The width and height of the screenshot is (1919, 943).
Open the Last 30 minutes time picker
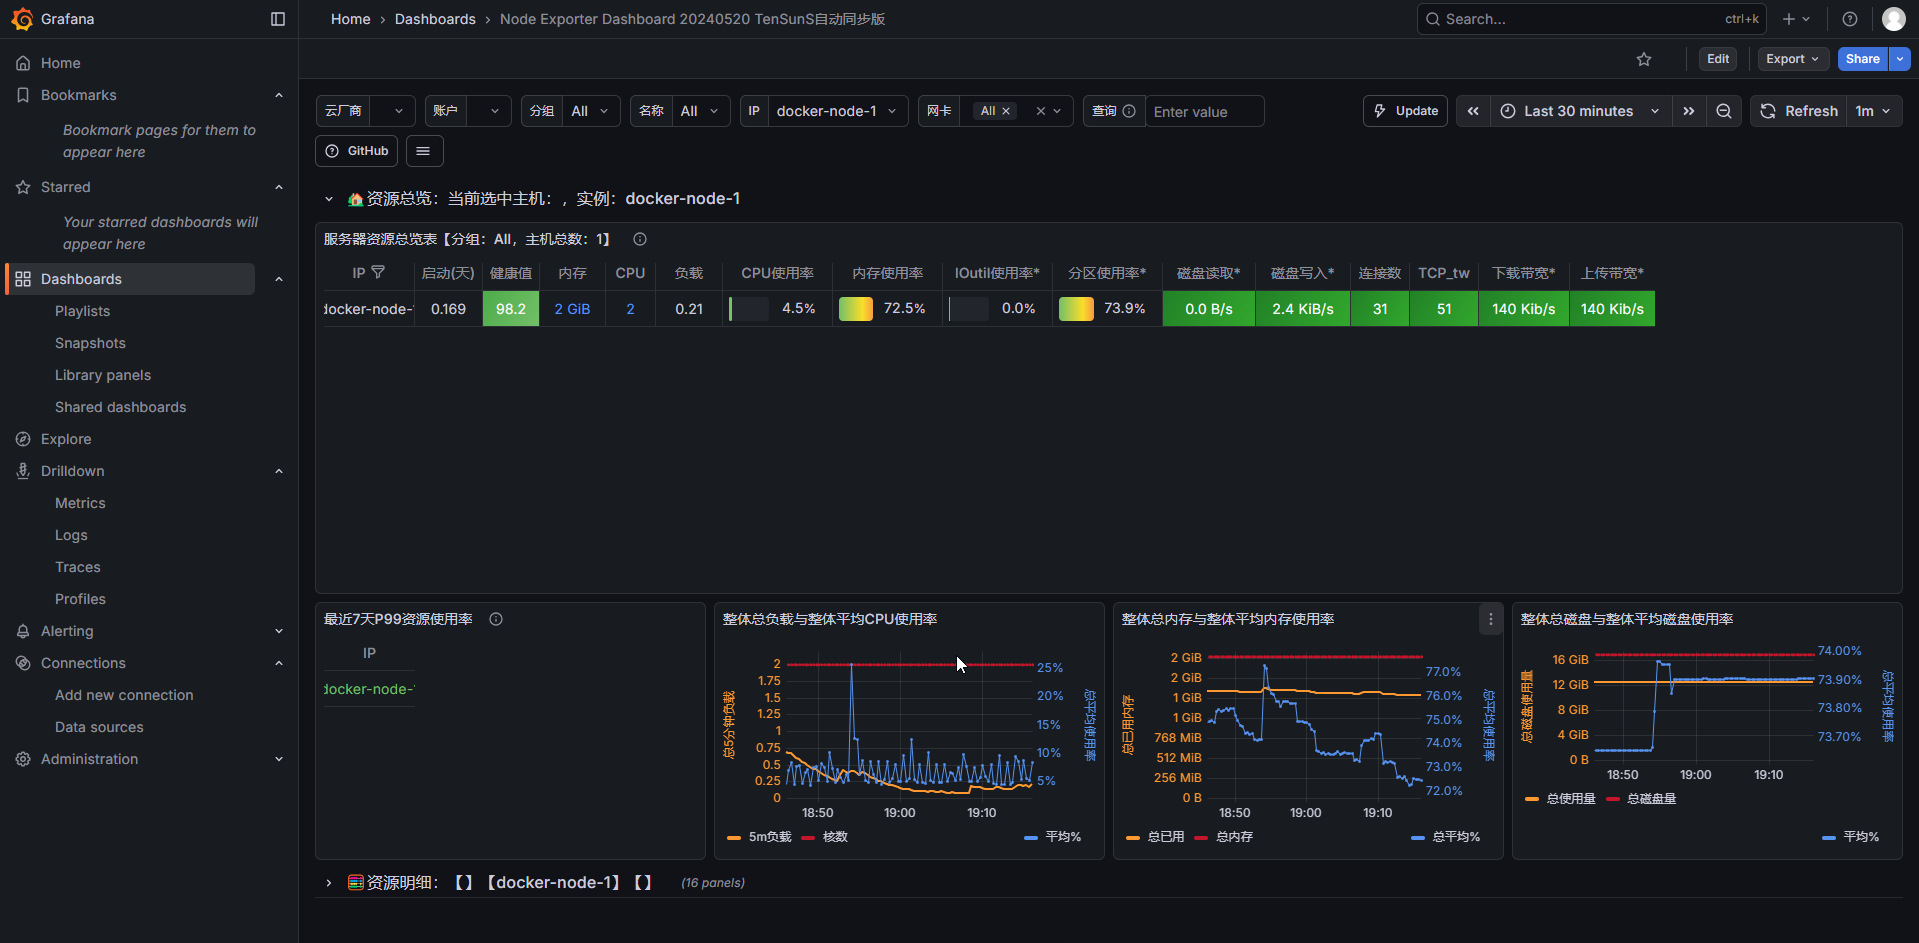(x=1580, y=111)
